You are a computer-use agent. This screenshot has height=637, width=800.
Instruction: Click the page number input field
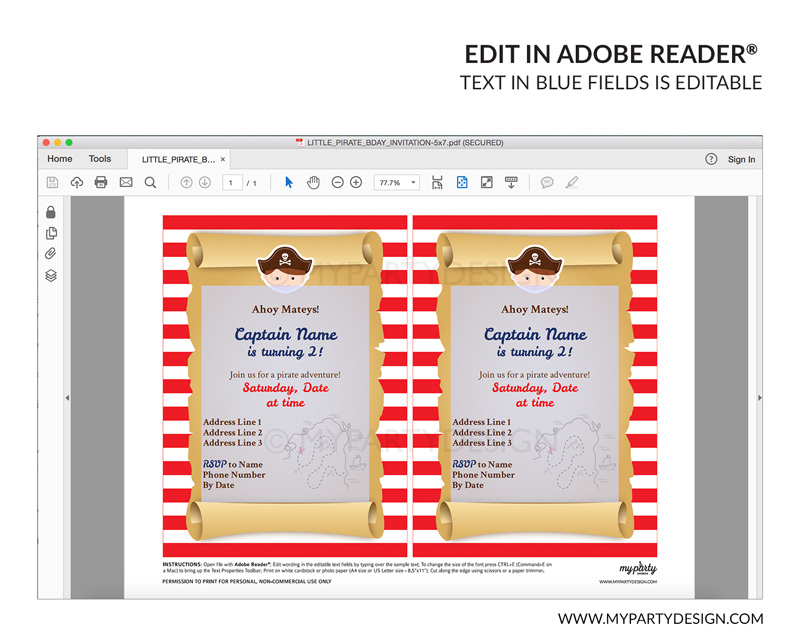pos(233,183)
